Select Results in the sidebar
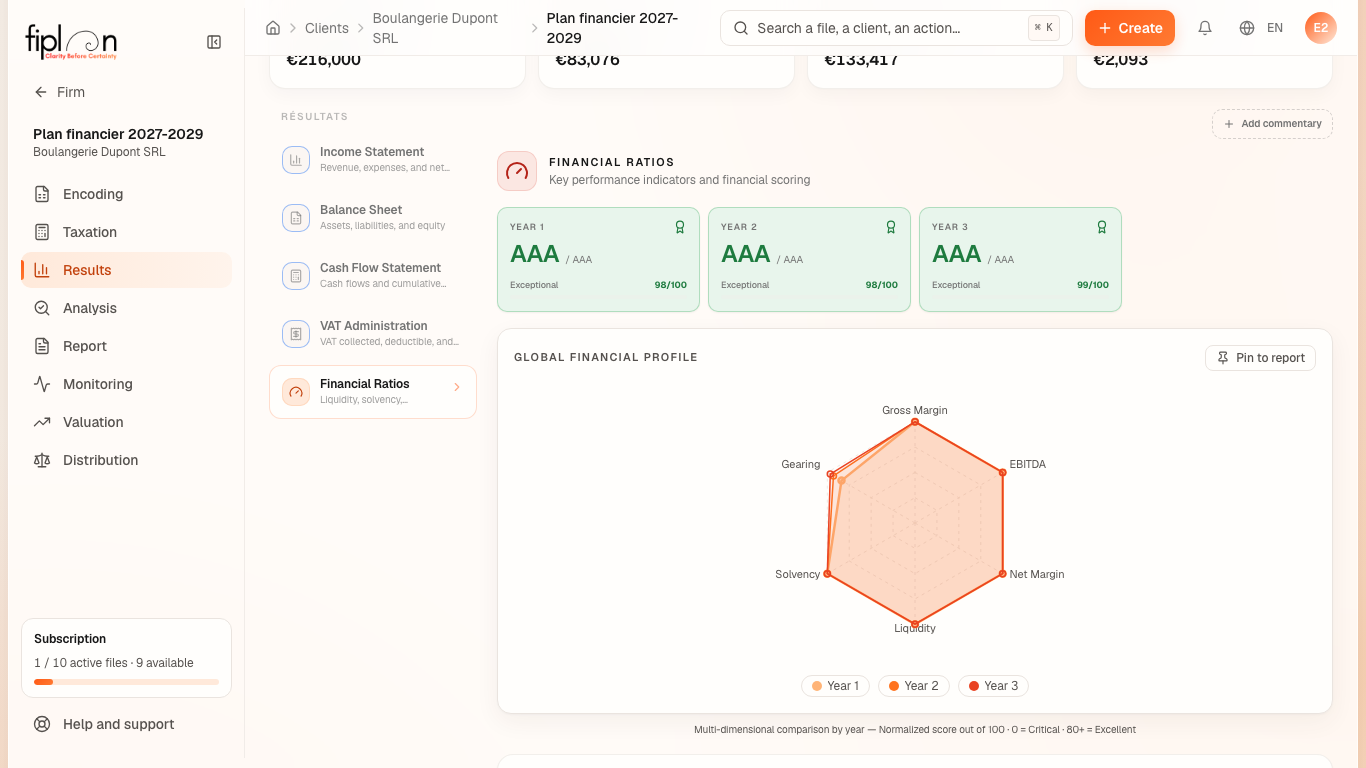 (126, 270)
